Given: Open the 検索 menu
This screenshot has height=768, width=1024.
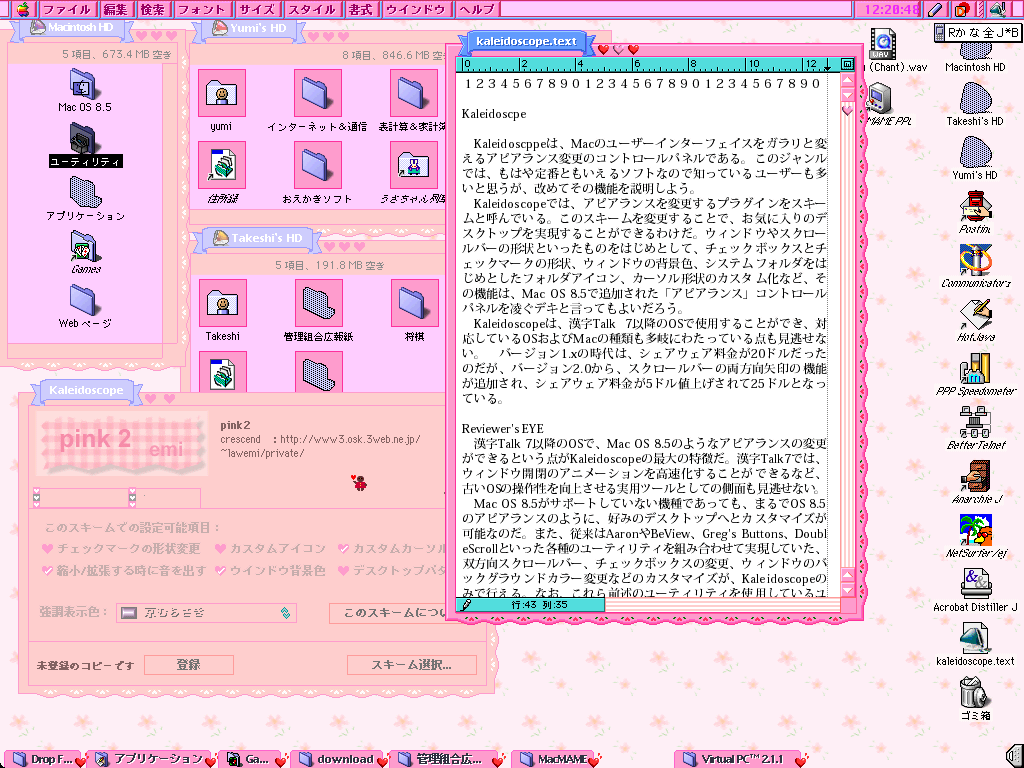Looking at the screenshot, I should pos(153,9).
